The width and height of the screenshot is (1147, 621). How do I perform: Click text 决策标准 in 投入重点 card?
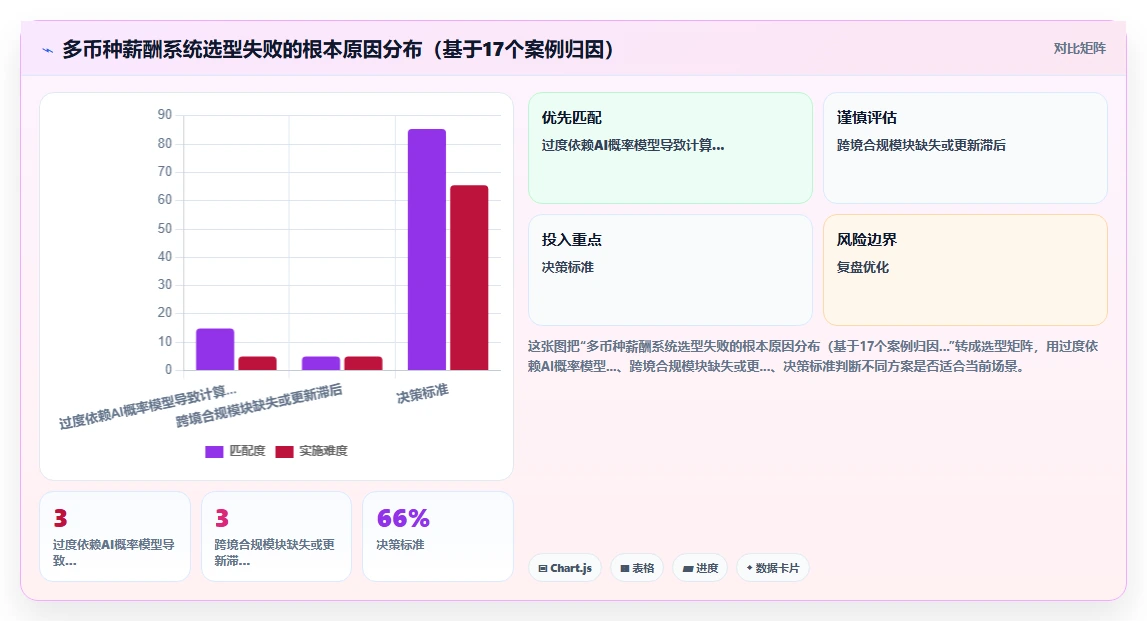[568, 268]
